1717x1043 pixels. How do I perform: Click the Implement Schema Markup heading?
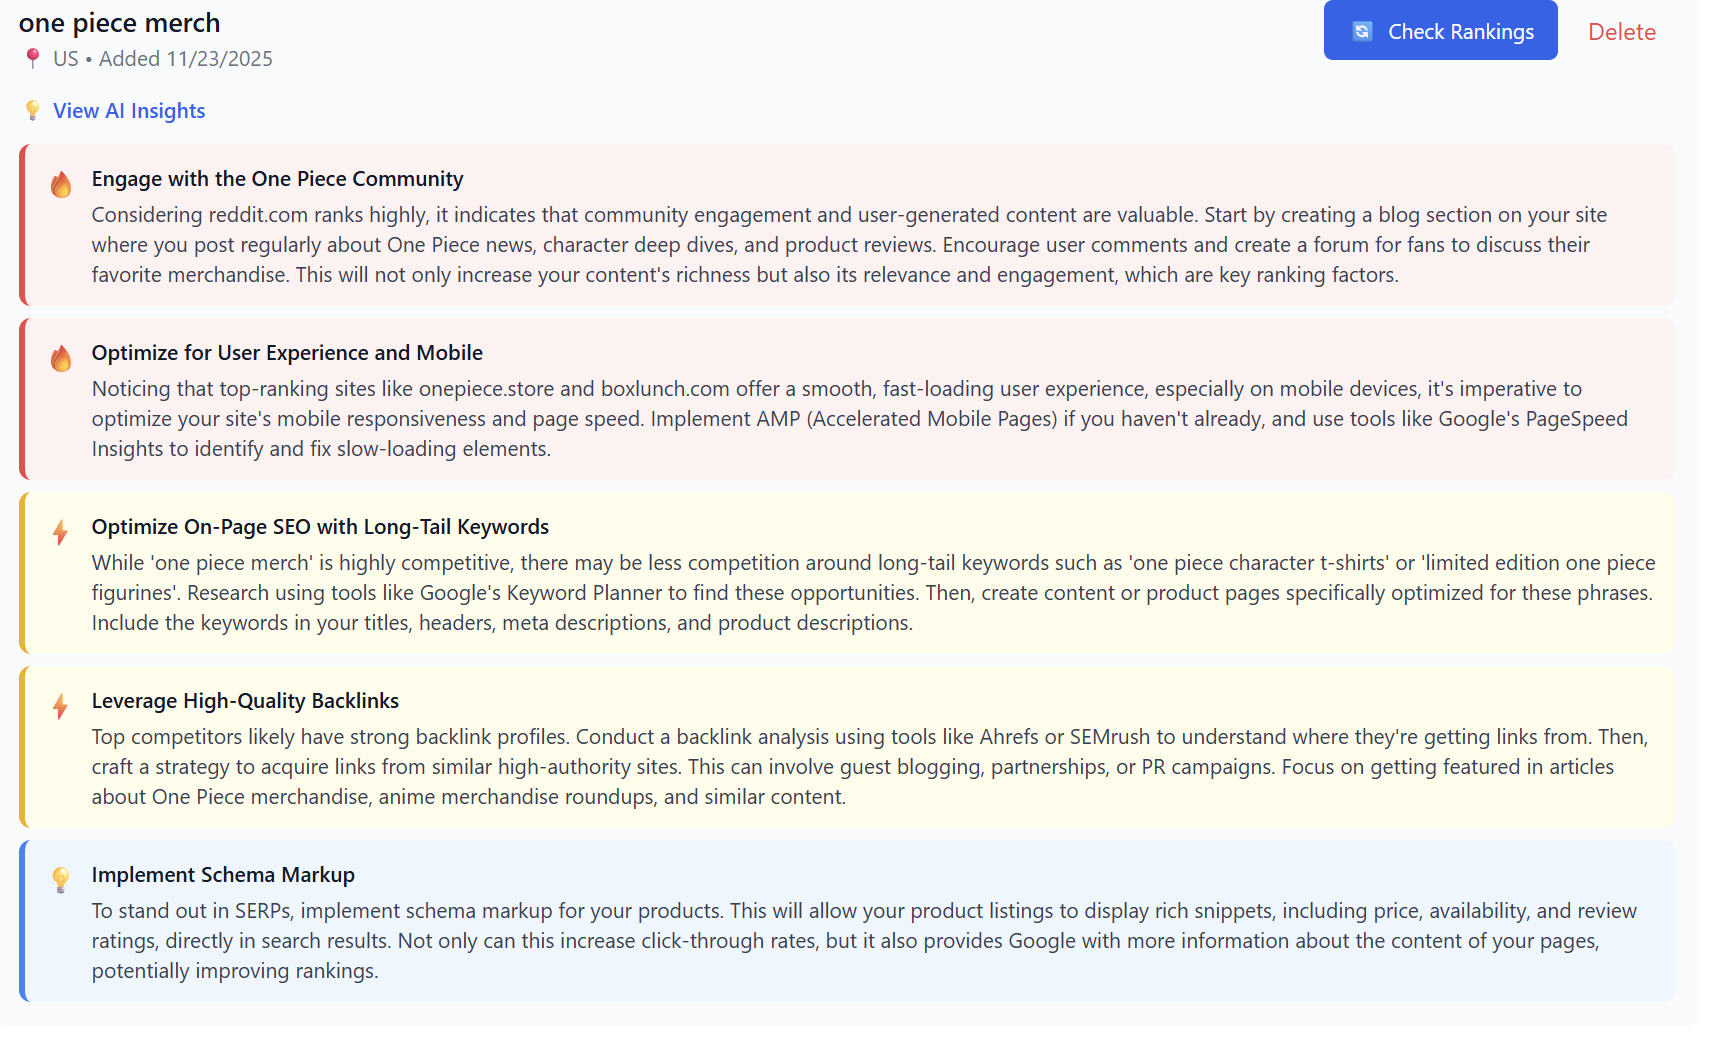[x=223, y=875]
